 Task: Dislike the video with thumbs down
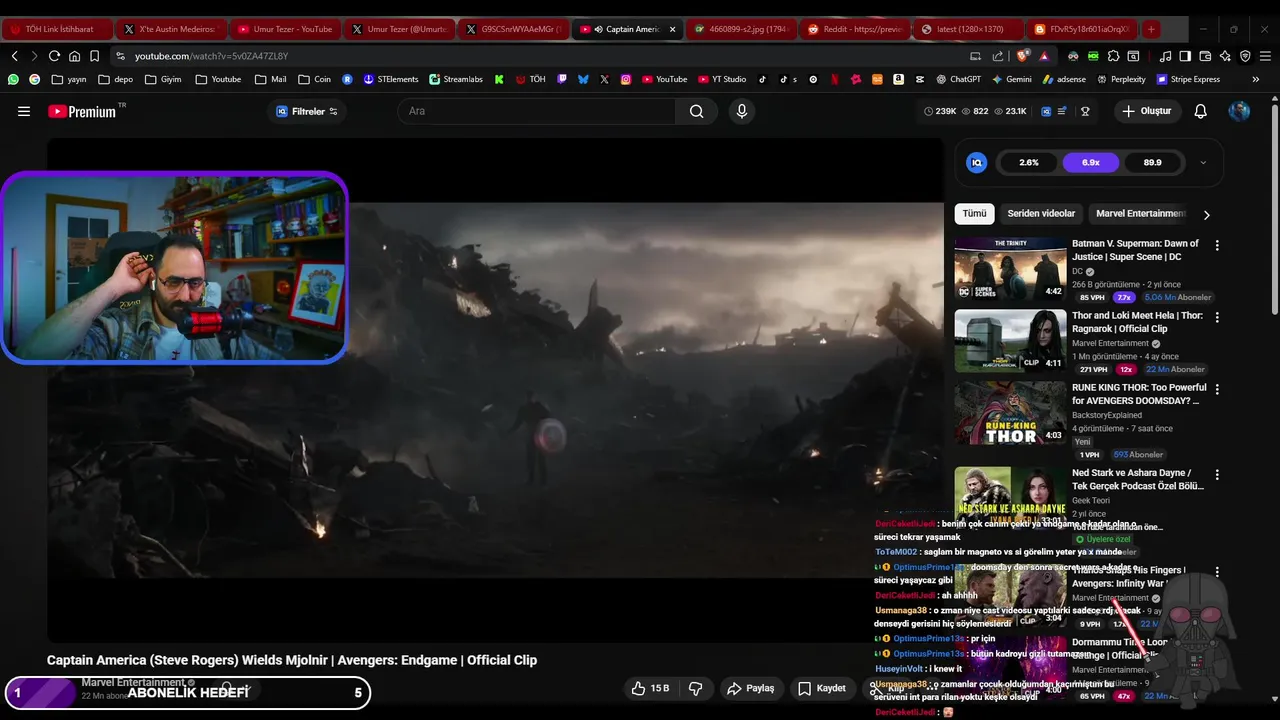pos(695,688)
